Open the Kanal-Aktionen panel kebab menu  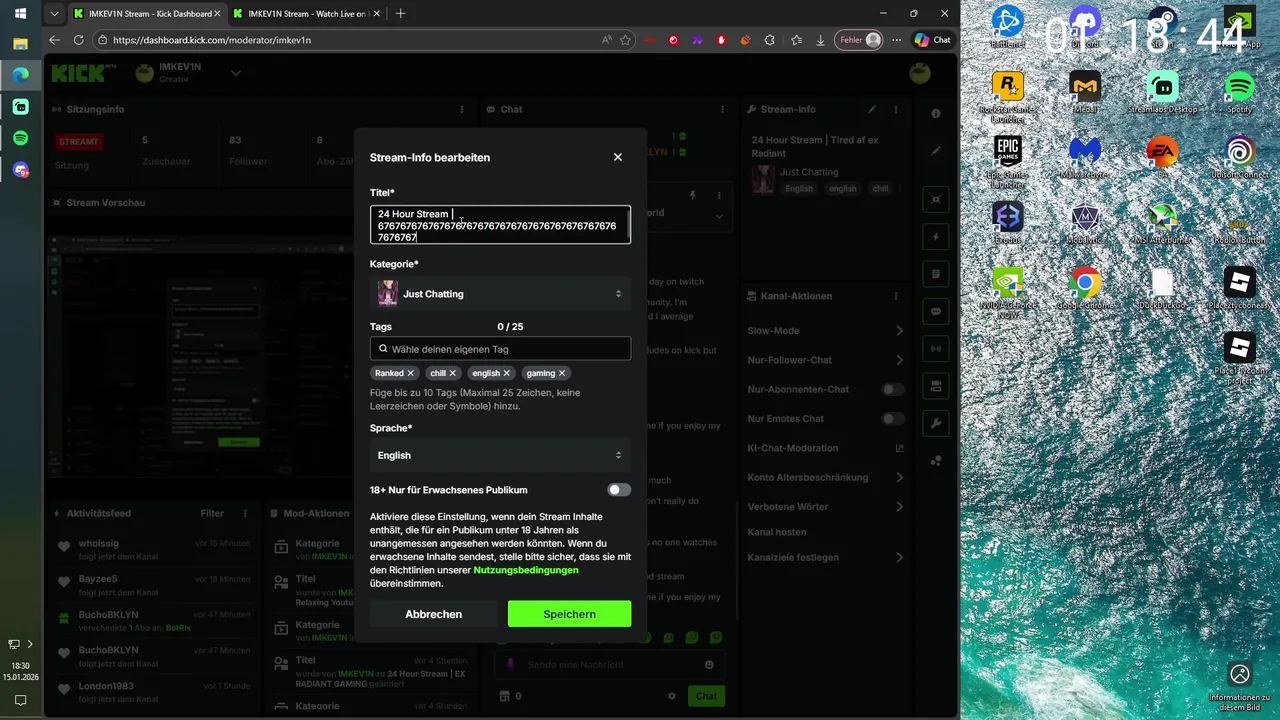click(x=896, y=296)
